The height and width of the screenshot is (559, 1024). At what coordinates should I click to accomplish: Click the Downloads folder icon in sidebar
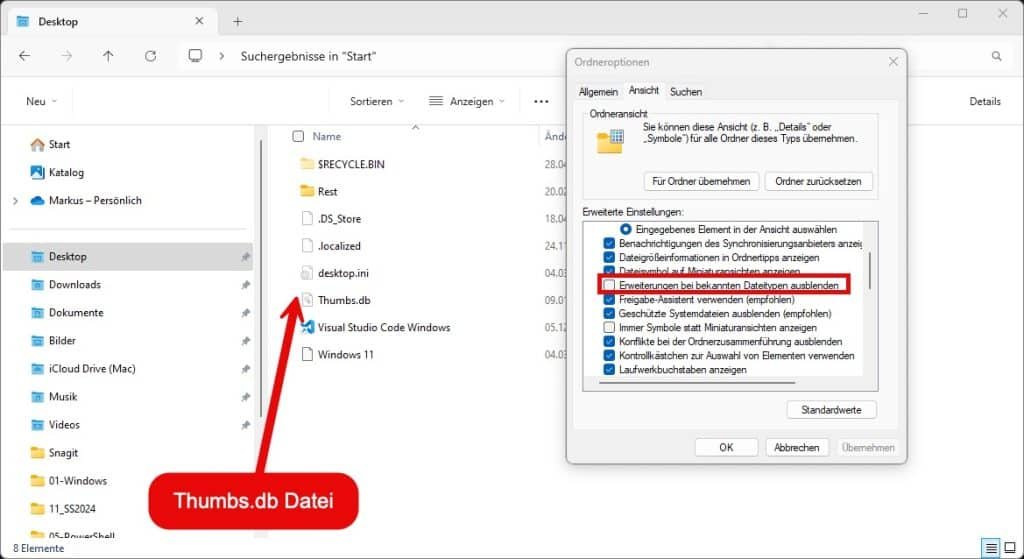click(37, 285)
